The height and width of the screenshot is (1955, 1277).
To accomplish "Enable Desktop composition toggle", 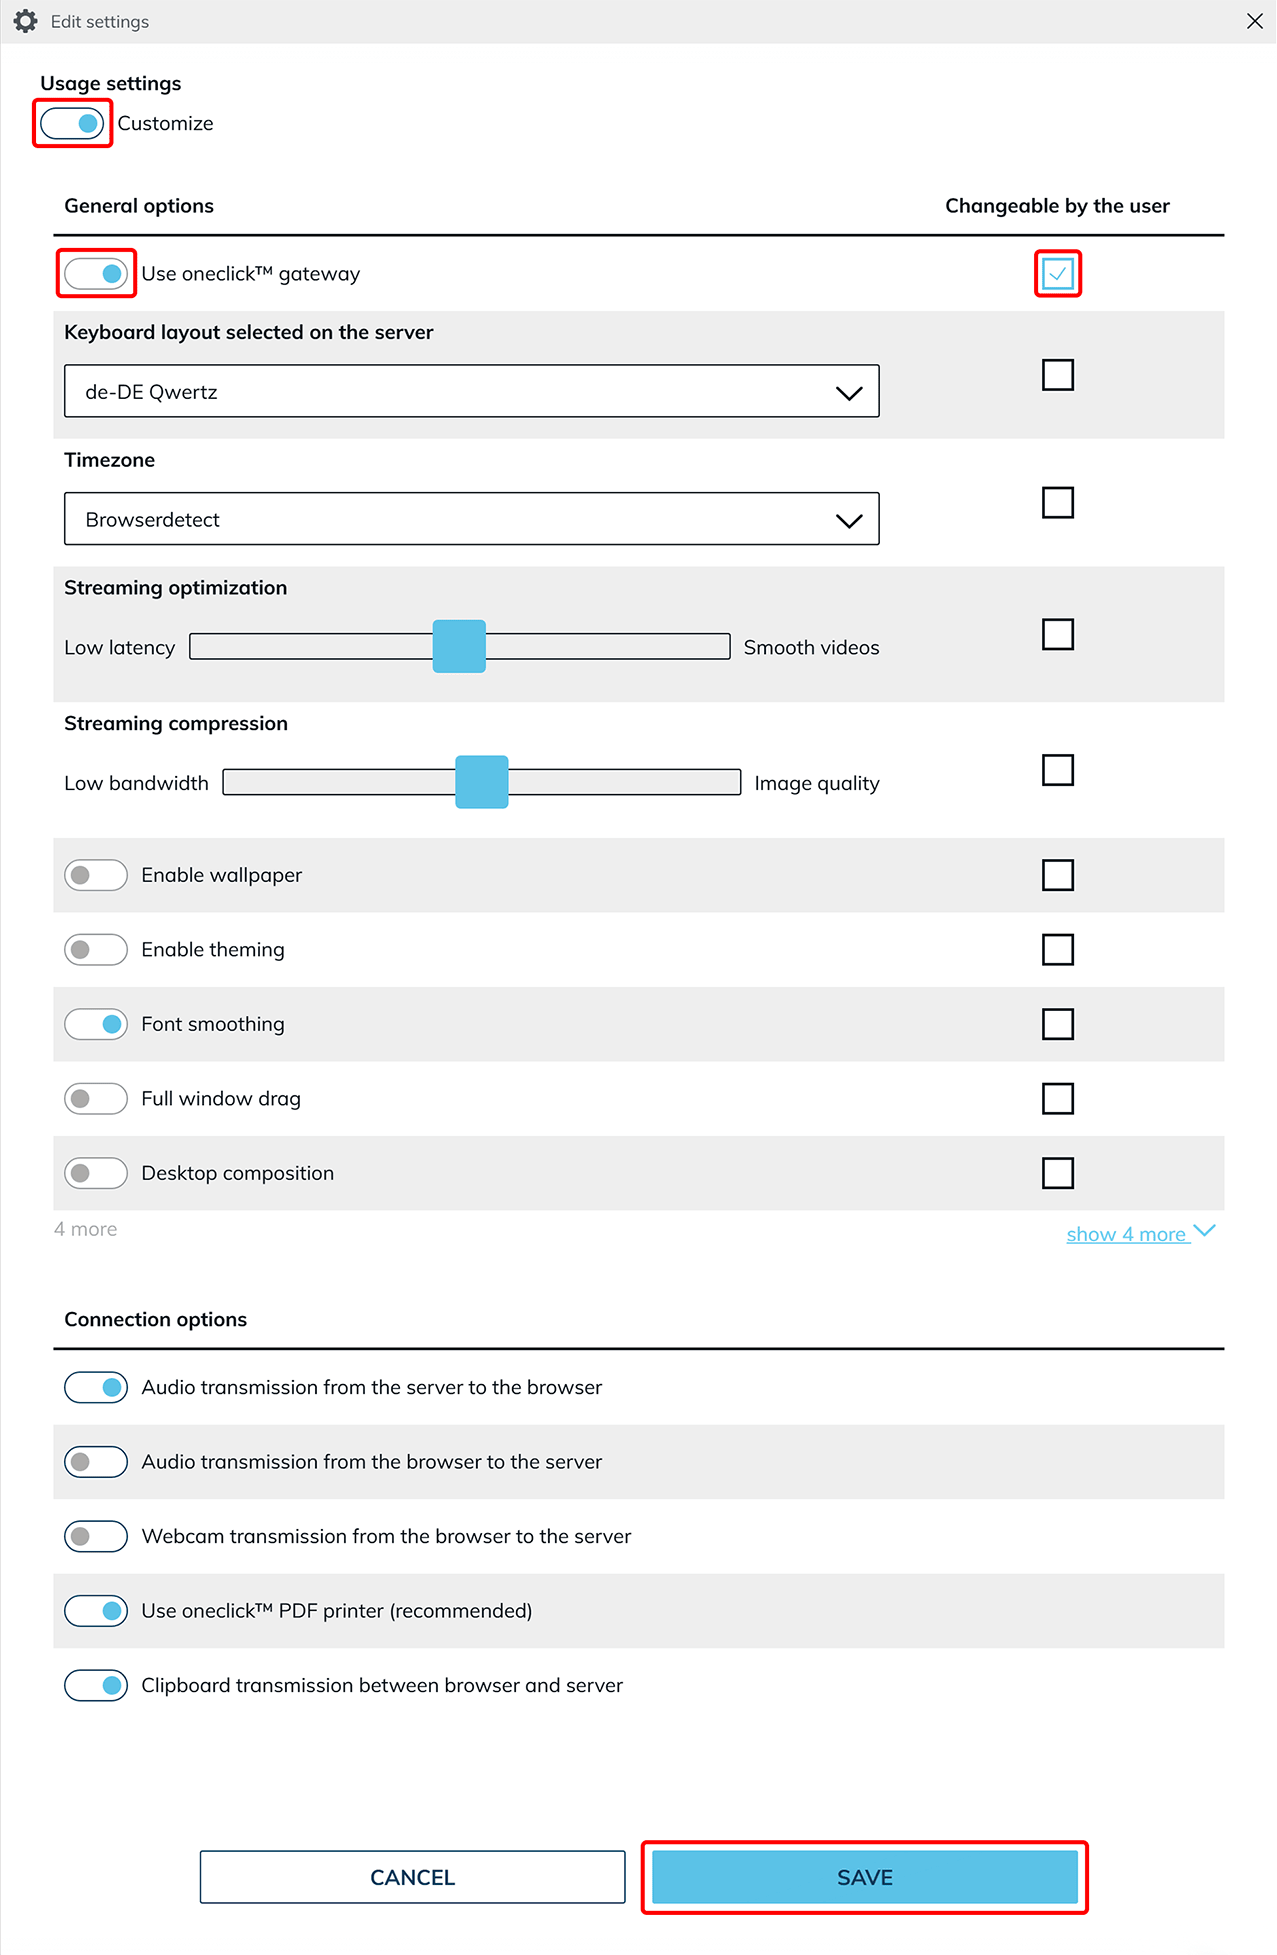I will 96,1173.
